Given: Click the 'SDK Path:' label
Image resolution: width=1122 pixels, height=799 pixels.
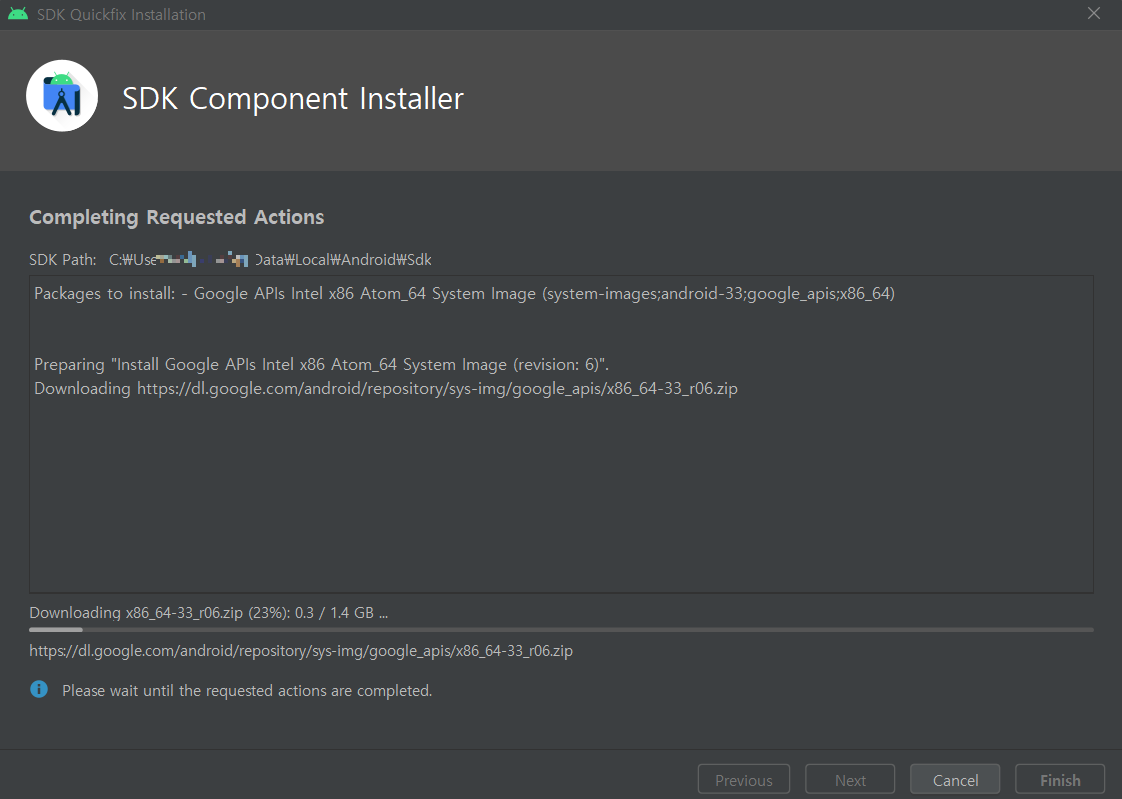Looking at the screenshot, I should (x=63, y=260).
